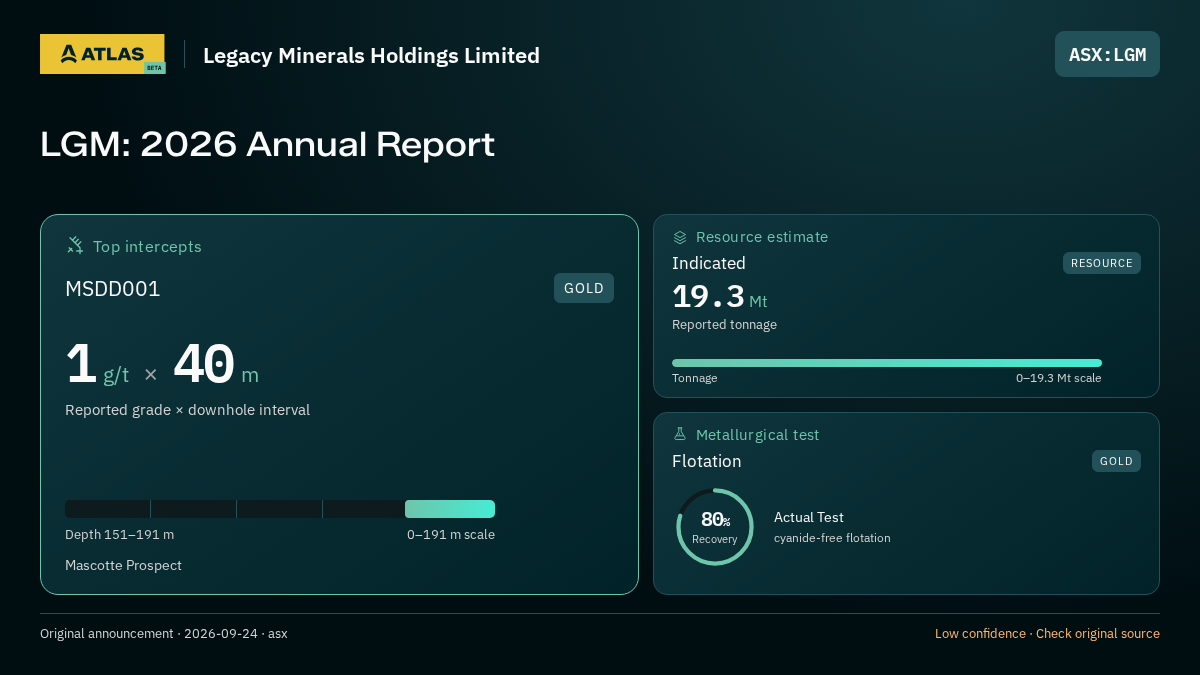Click the Tonnage bar label
The height and width of the screenshot is (675, 1200).
694,378
